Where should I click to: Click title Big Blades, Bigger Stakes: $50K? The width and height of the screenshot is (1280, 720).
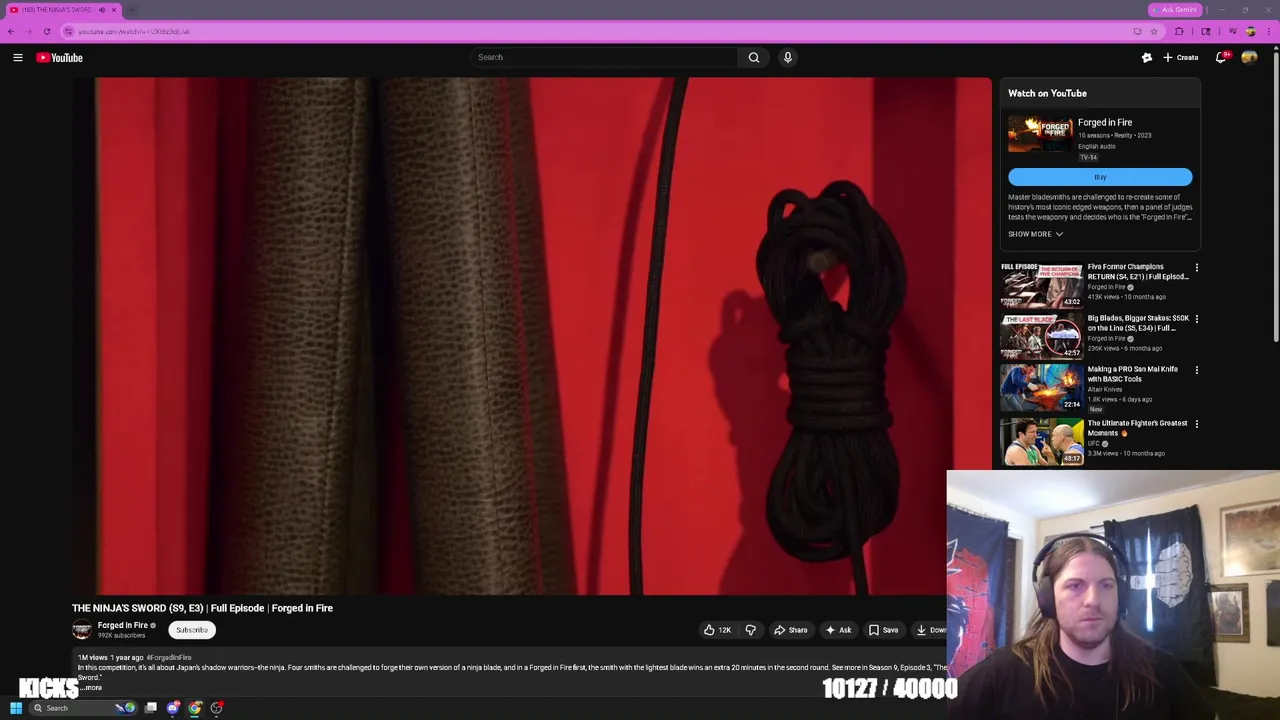point(1138,323)
